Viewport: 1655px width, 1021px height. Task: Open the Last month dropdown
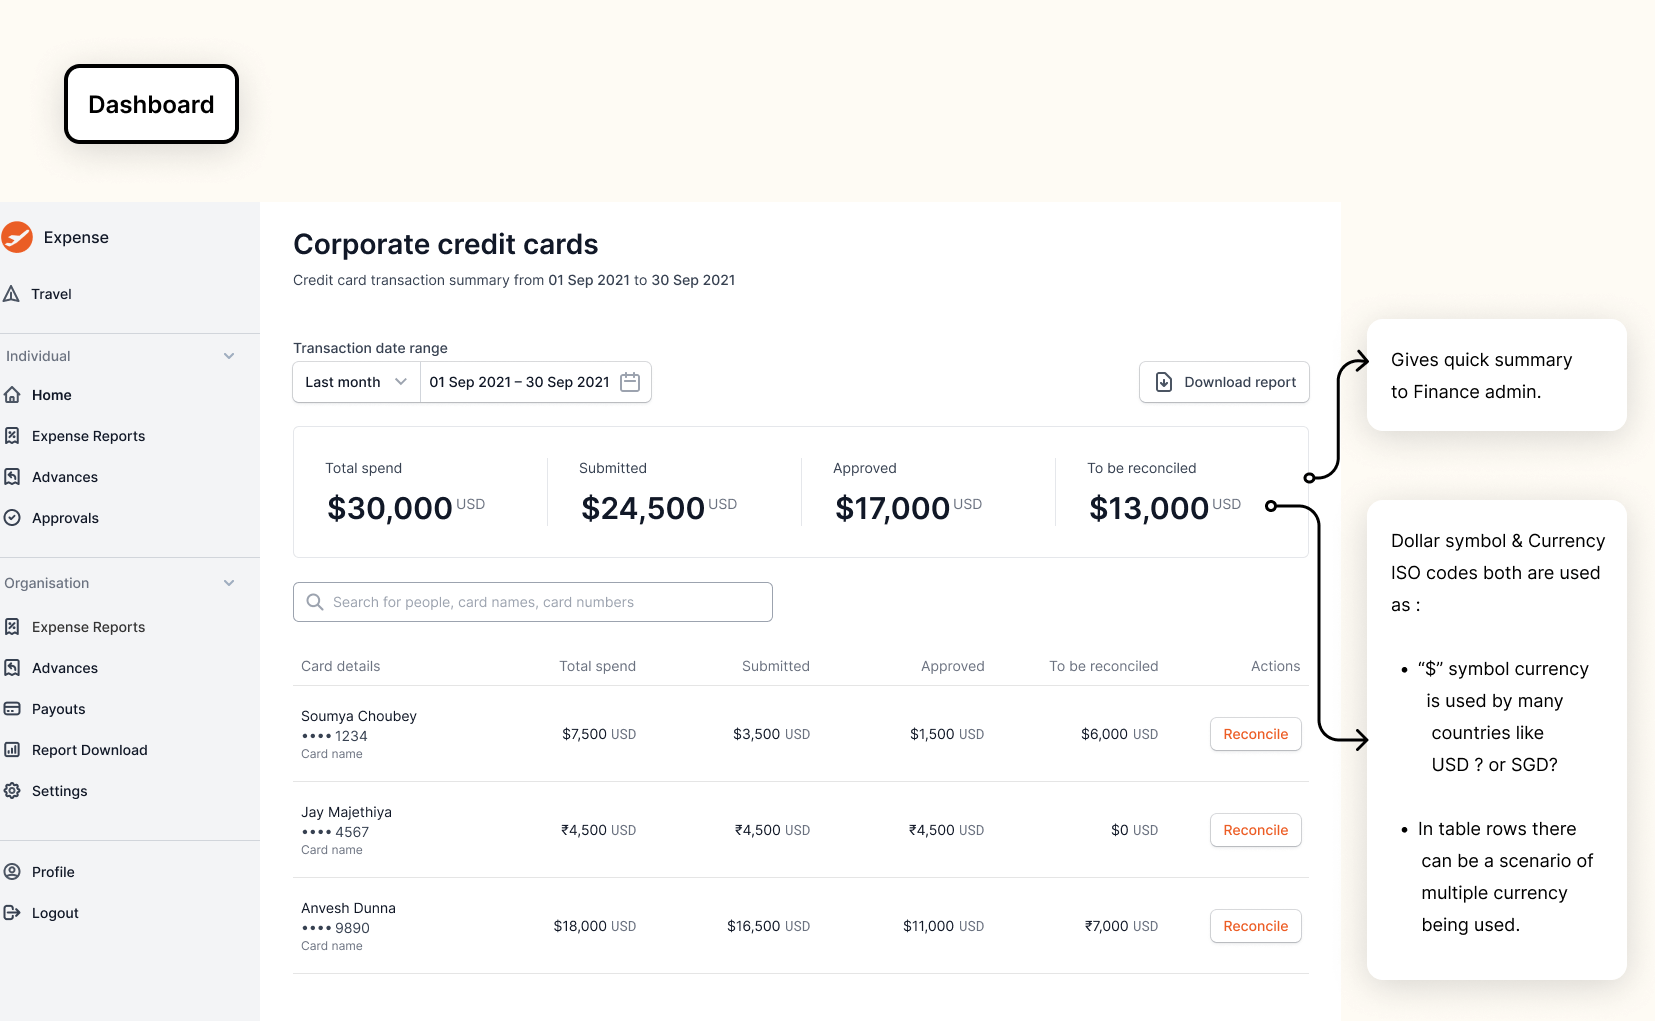coord(356,382)
